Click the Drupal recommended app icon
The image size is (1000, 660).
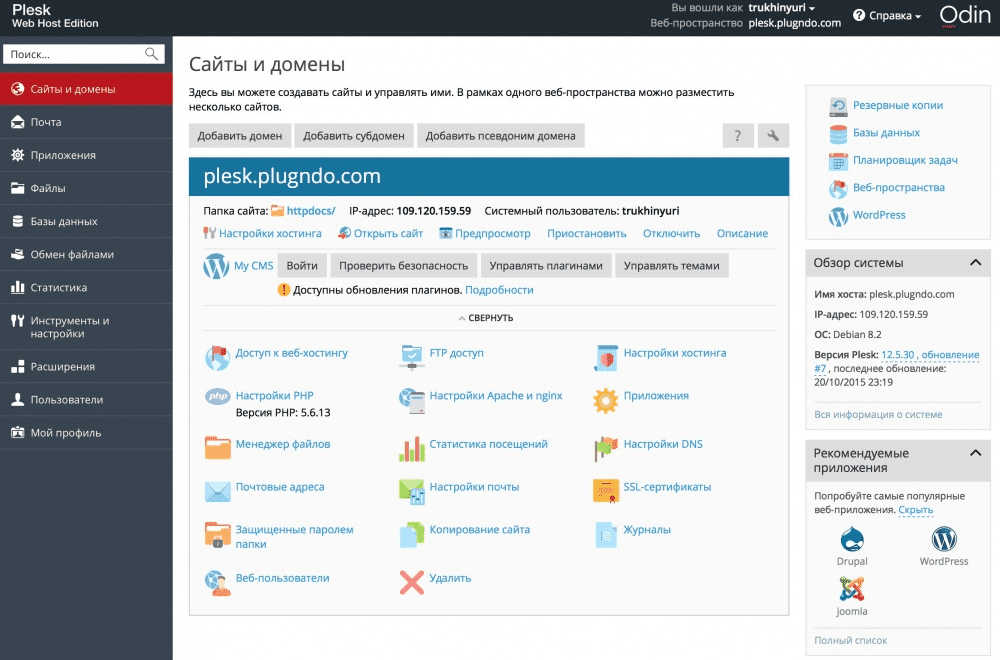click(x=852, y=539)
